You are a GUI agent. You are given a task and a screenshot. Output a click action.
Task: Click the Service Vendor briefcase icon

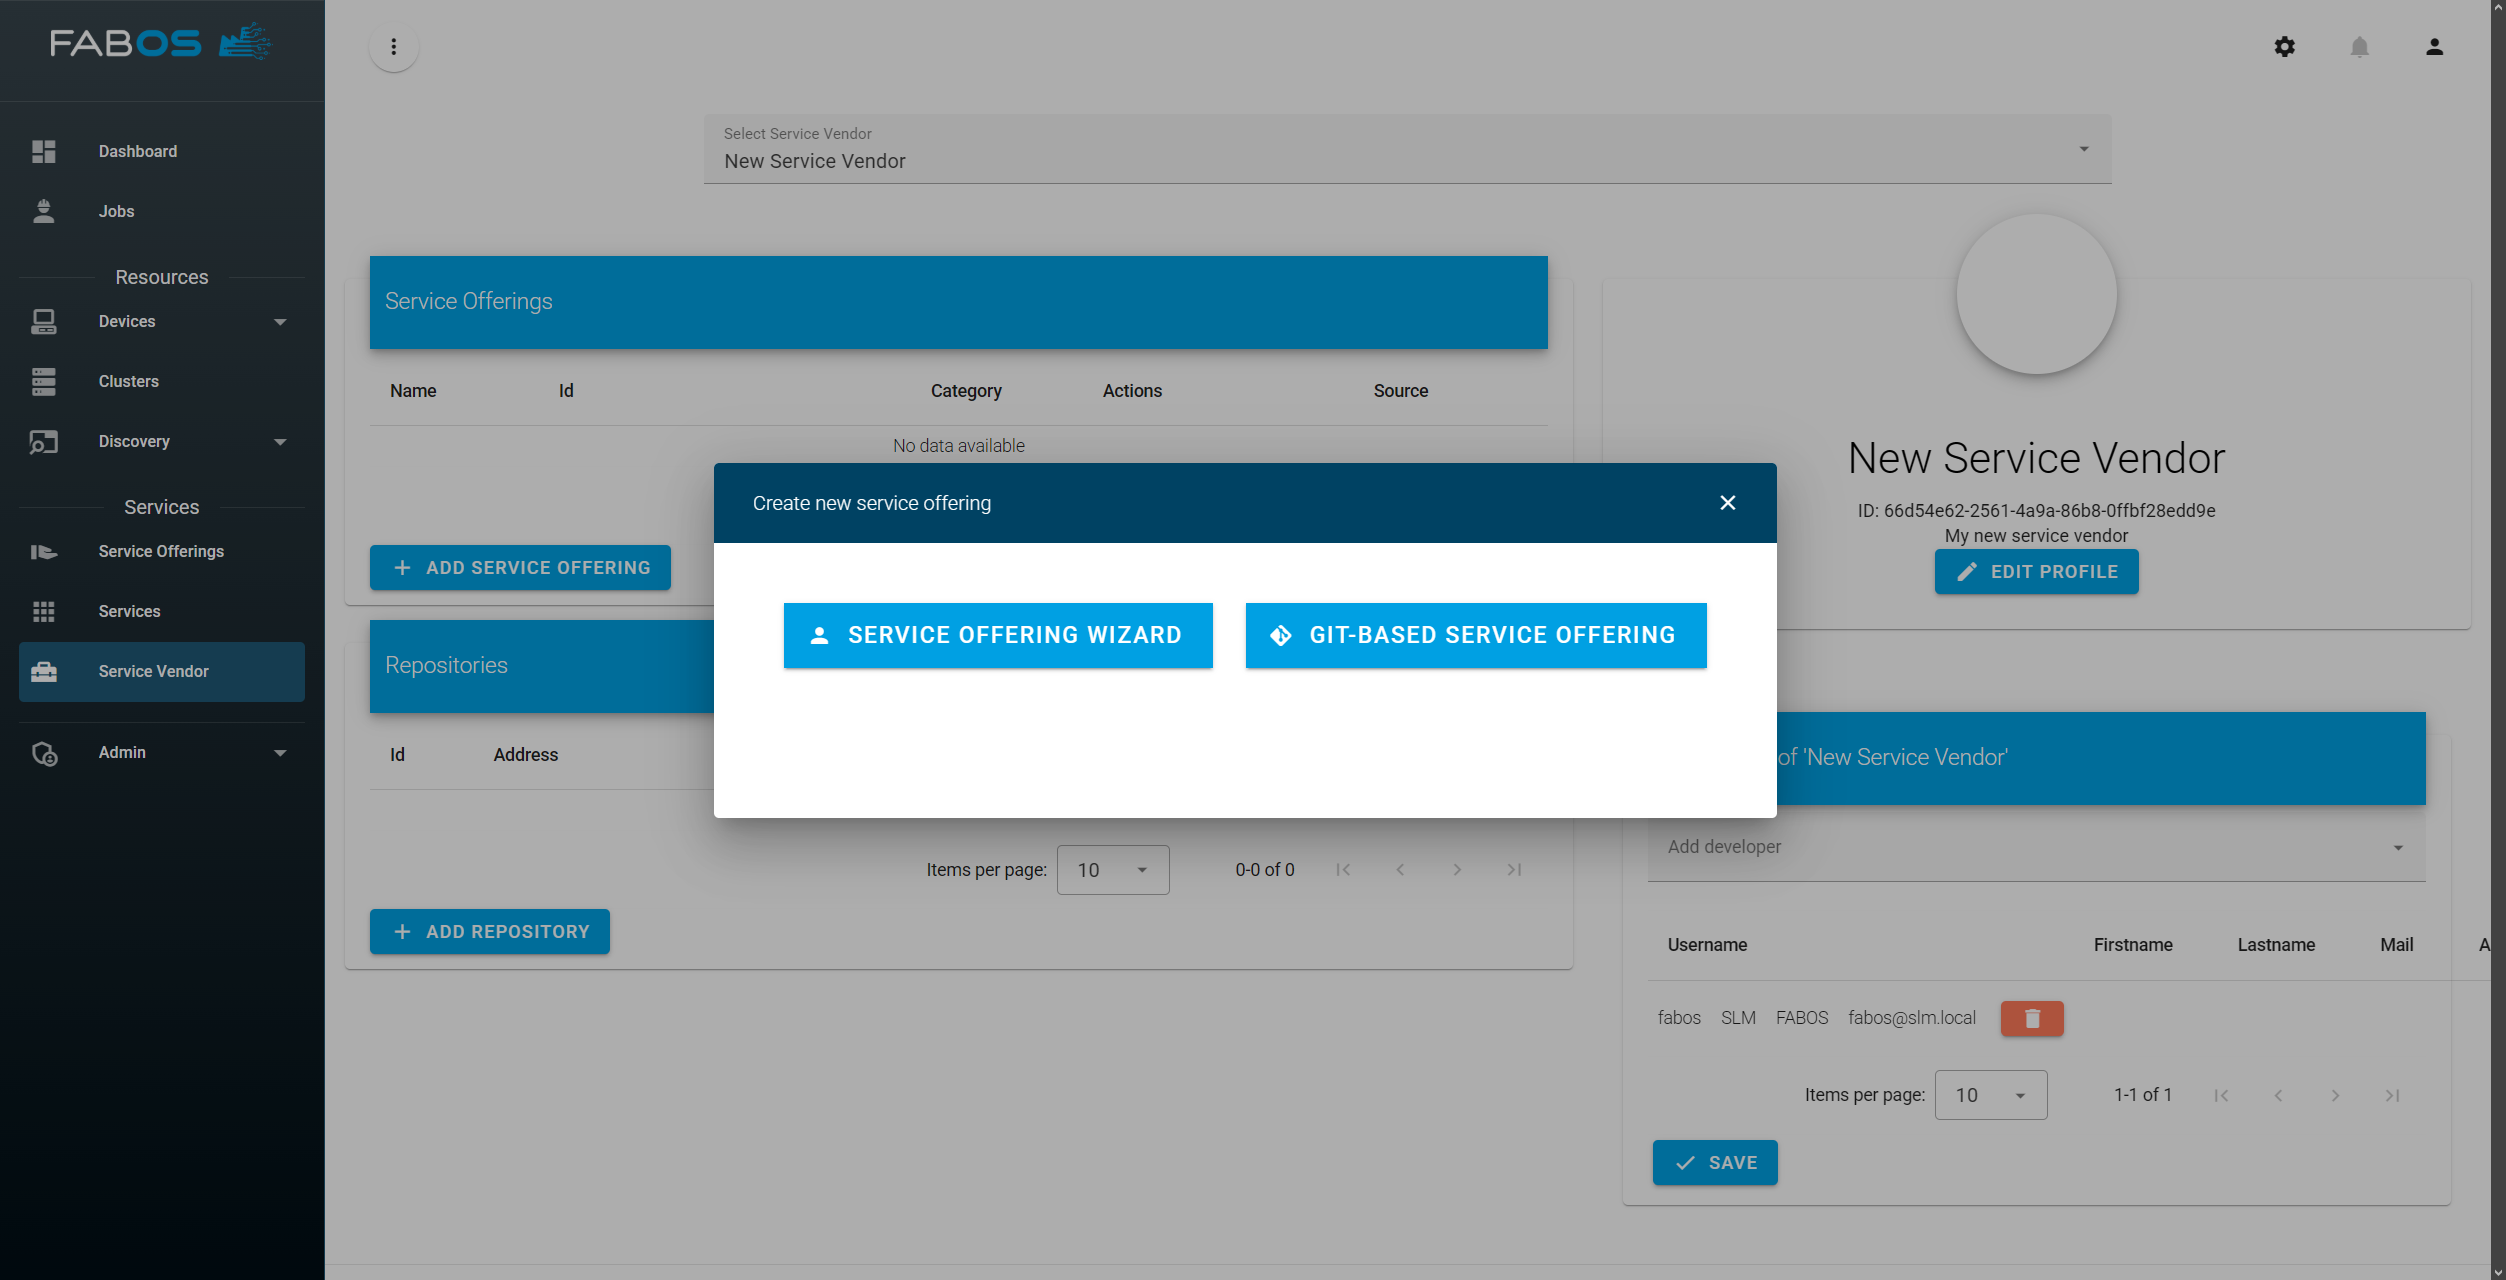tap(44, 671)
